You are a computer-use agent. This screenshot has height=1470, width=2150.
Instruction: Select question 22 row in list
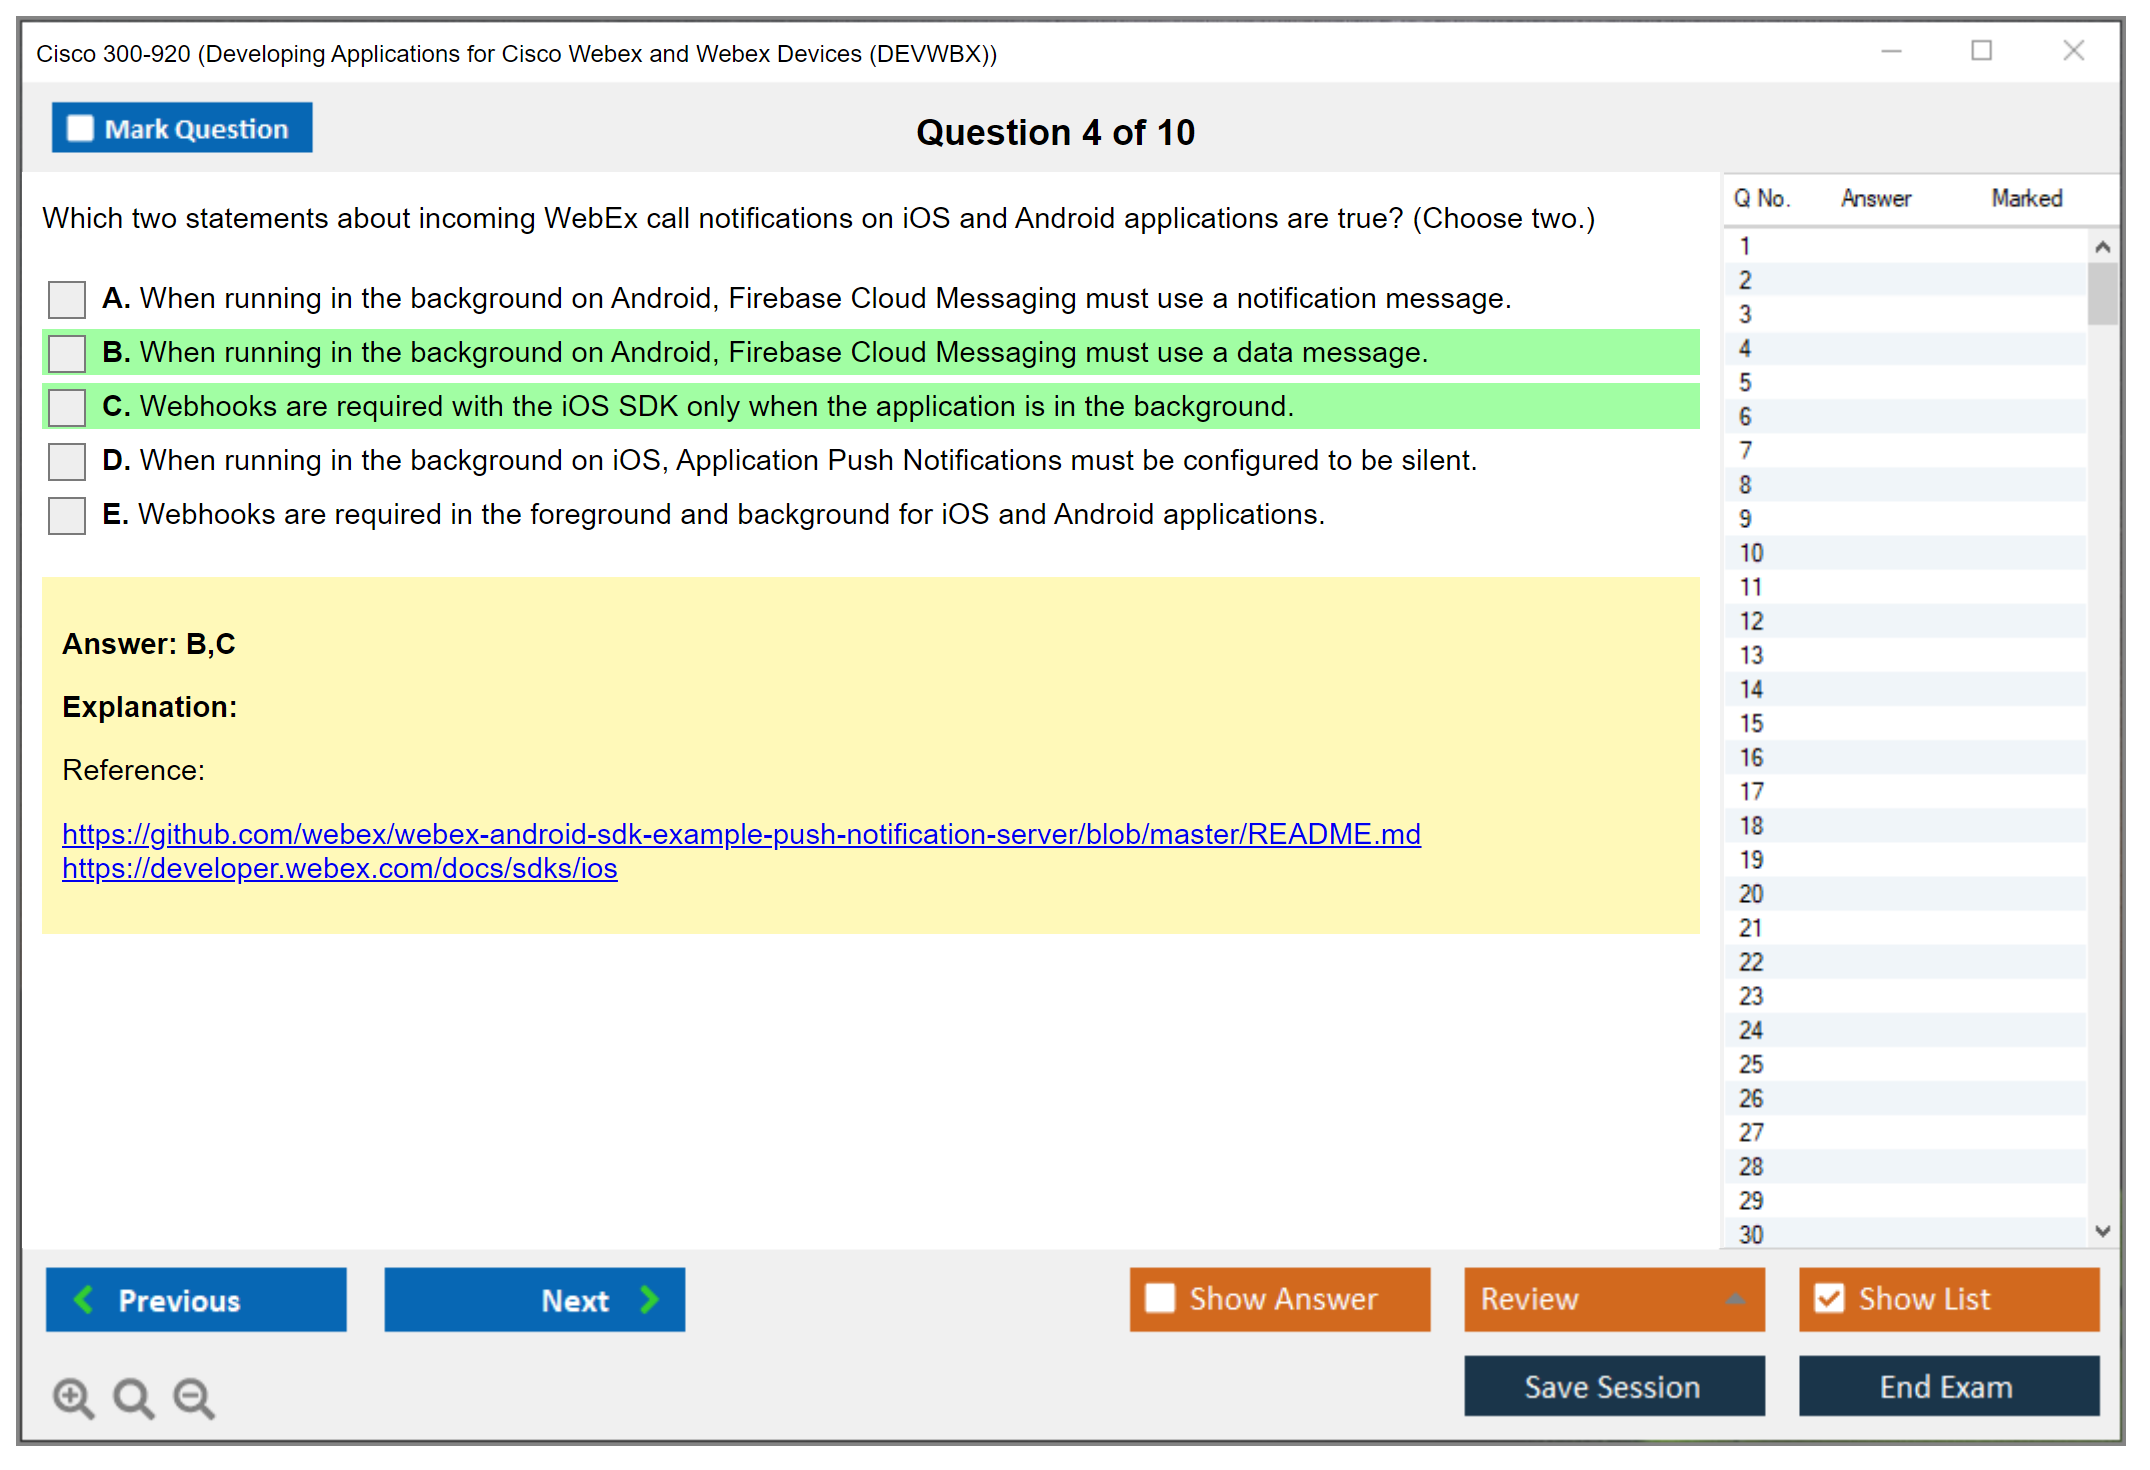(x=1751, y=962)
